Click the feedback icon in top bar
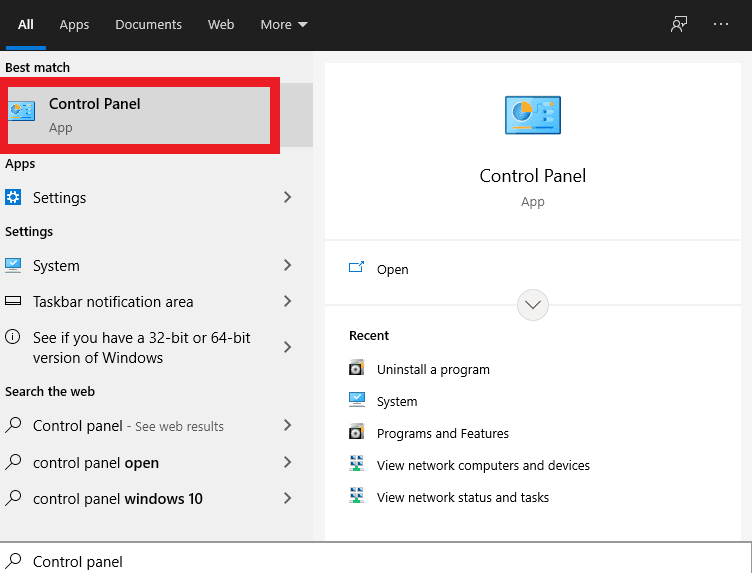This screenshot has width=752, height=573. tap(679, 24)
